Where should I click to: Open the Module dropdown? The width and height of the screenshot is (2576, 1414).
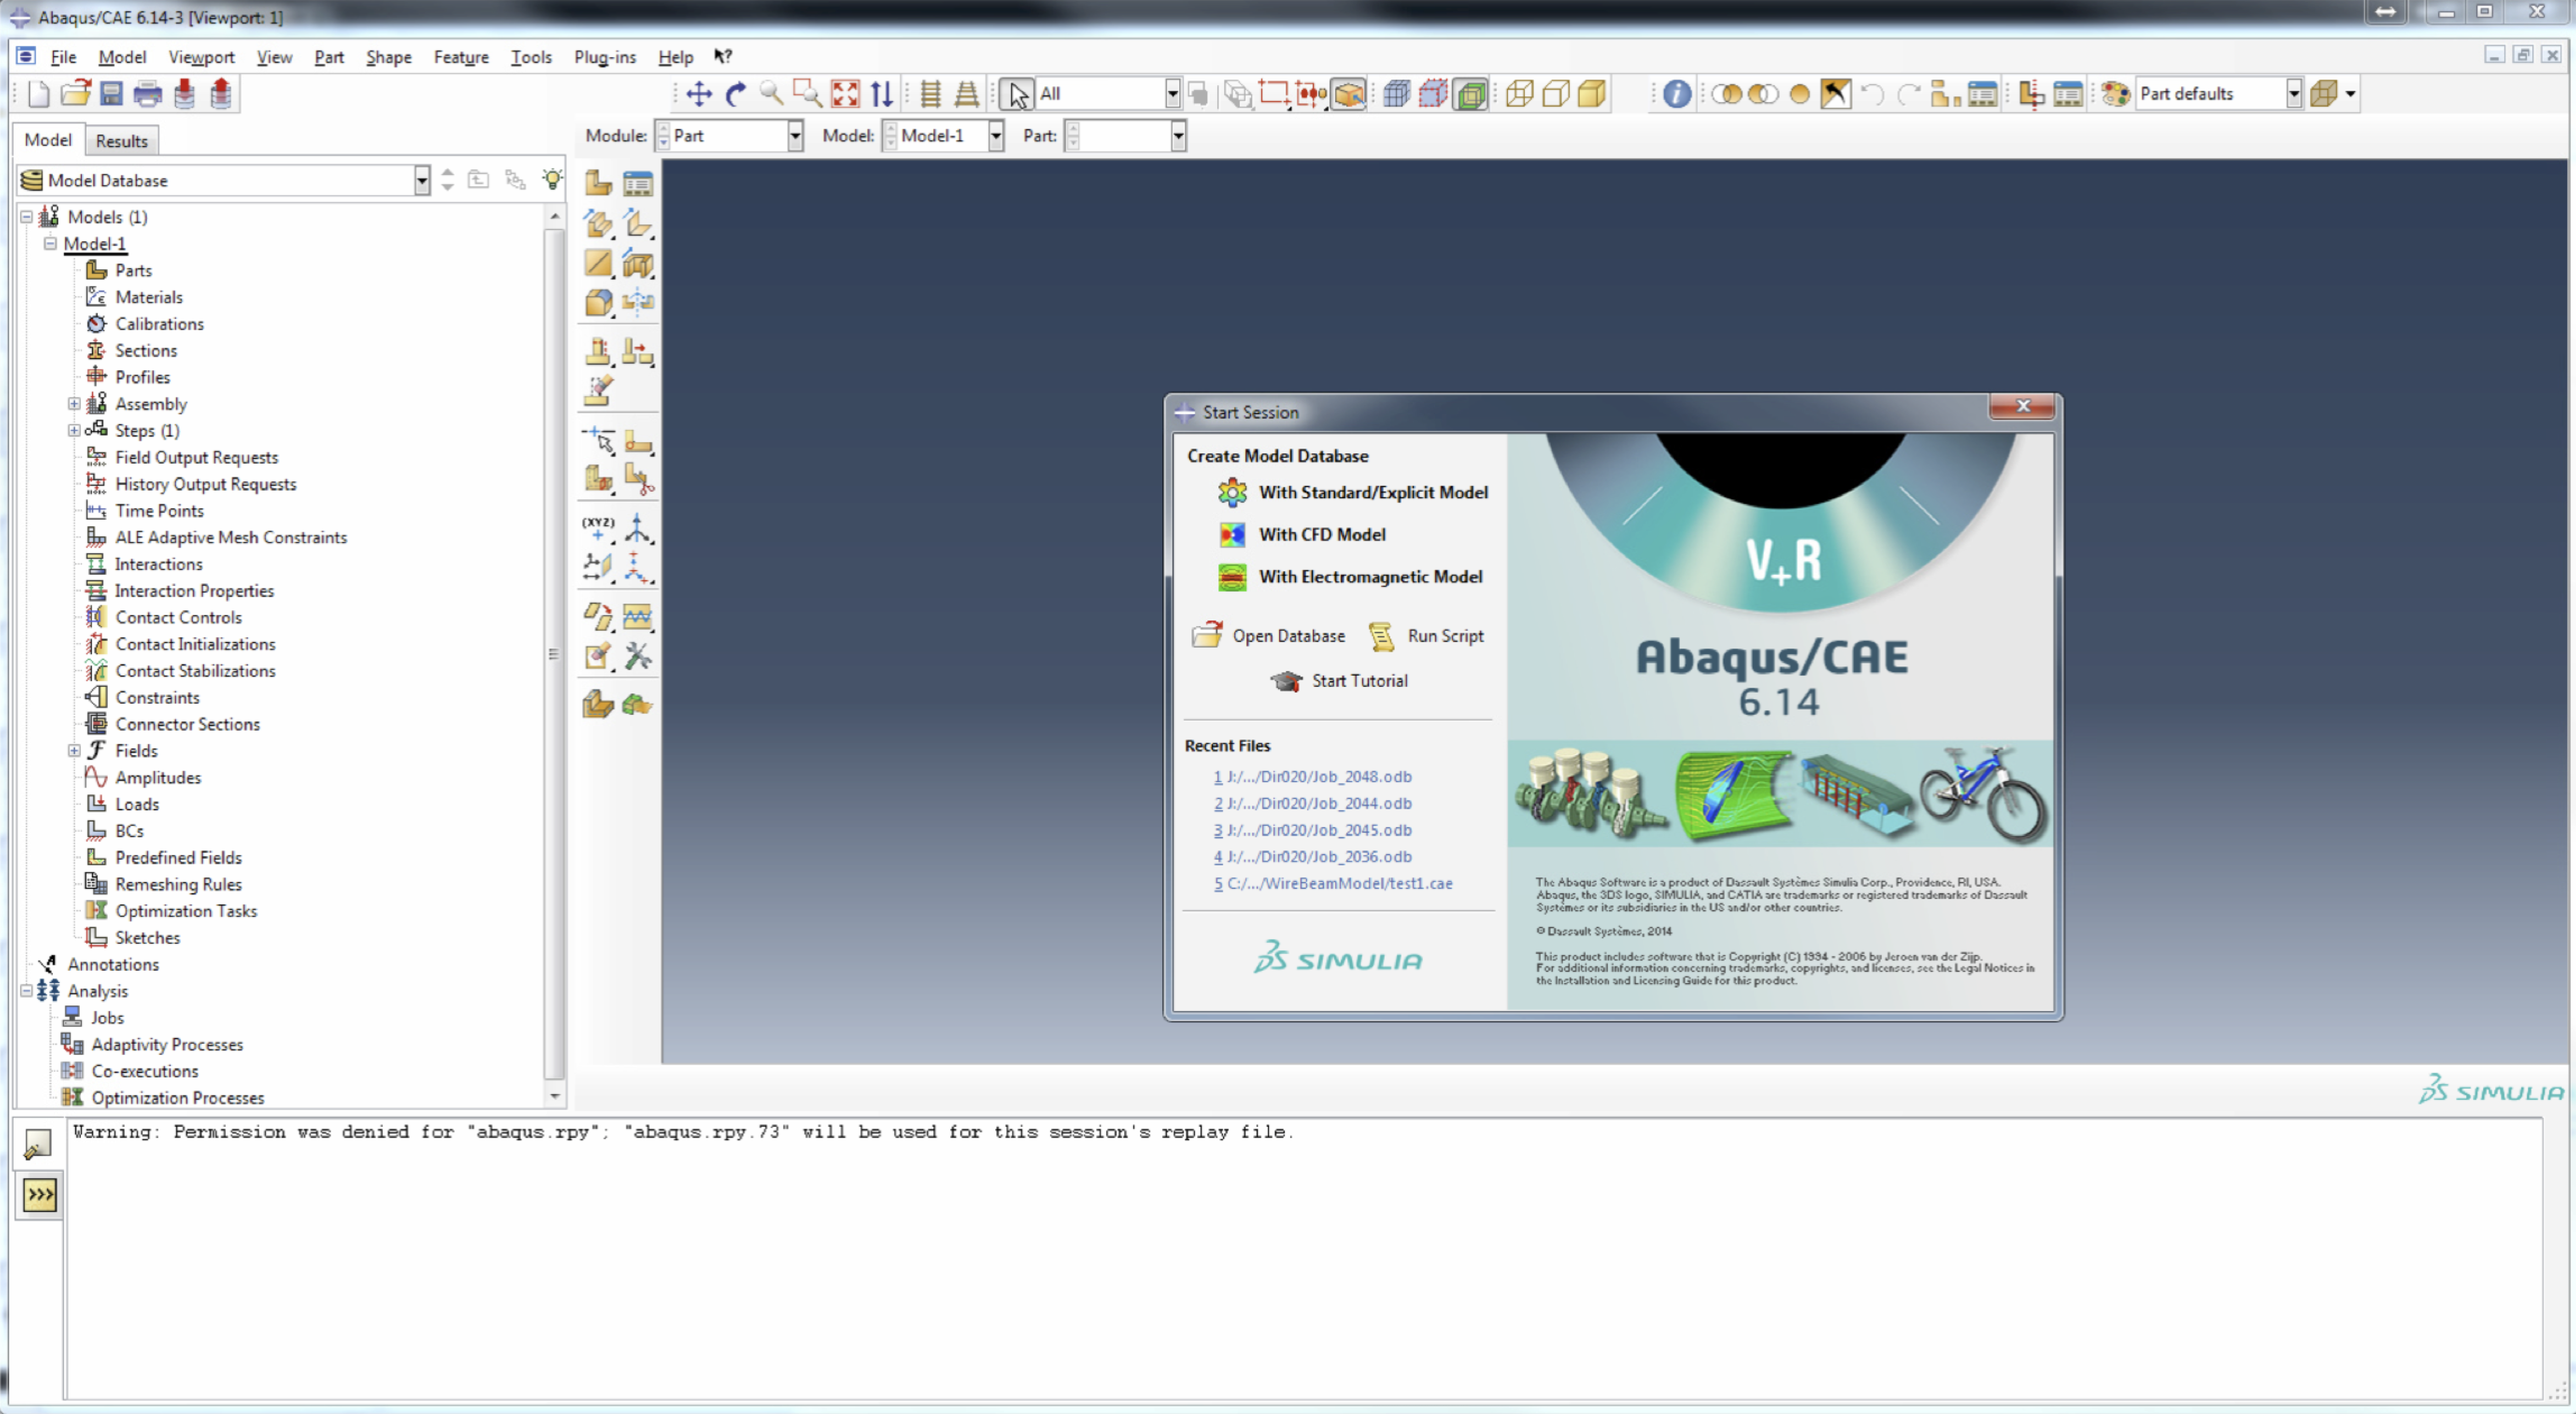794,136
